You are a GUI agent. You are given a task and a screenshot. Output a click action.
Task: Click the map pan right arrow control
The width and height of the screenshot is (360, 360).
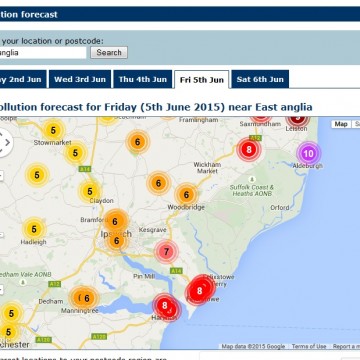(x=7, y=143)
